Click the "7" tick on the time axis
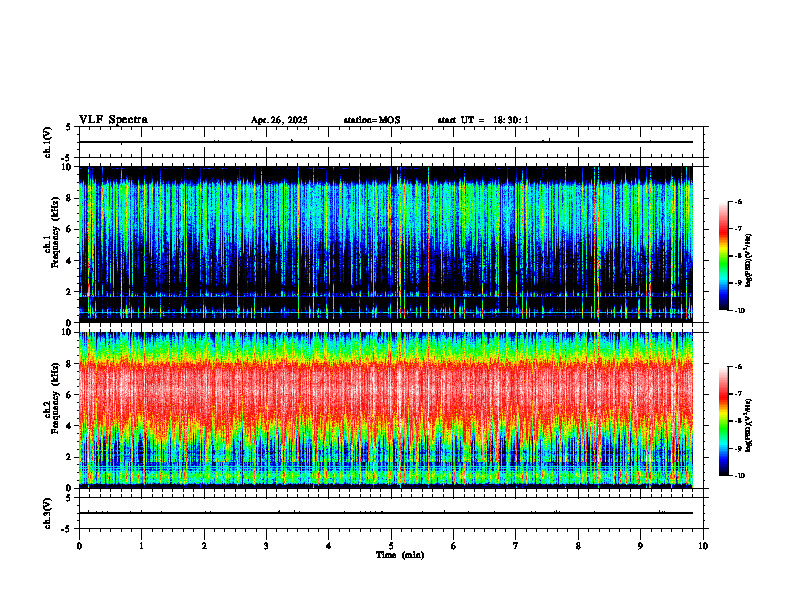 pyautogui.click(x=516, y=546)
